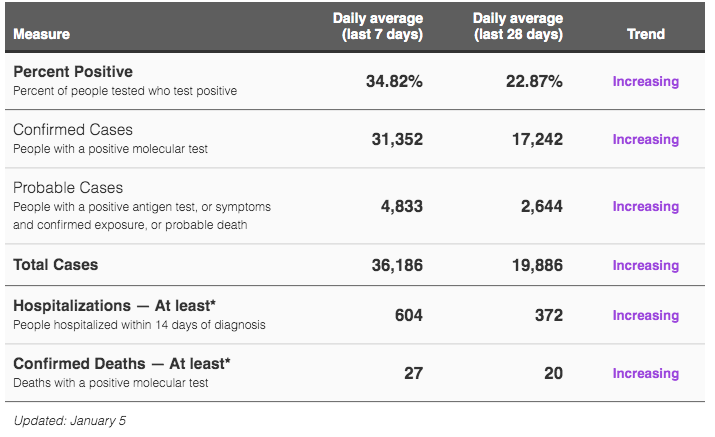Open the Increasing trend for Probable Cases

tap(645, 207)
